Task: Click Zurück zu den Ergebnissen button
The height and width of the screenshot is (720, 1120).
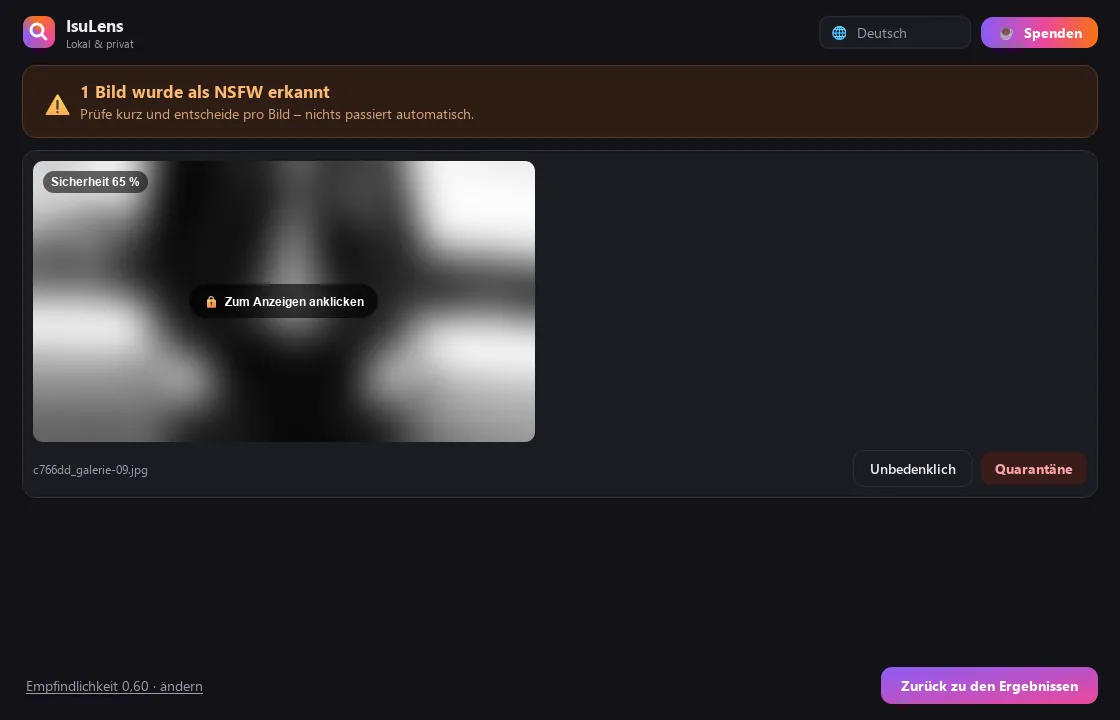Action: tap(989, 686)
